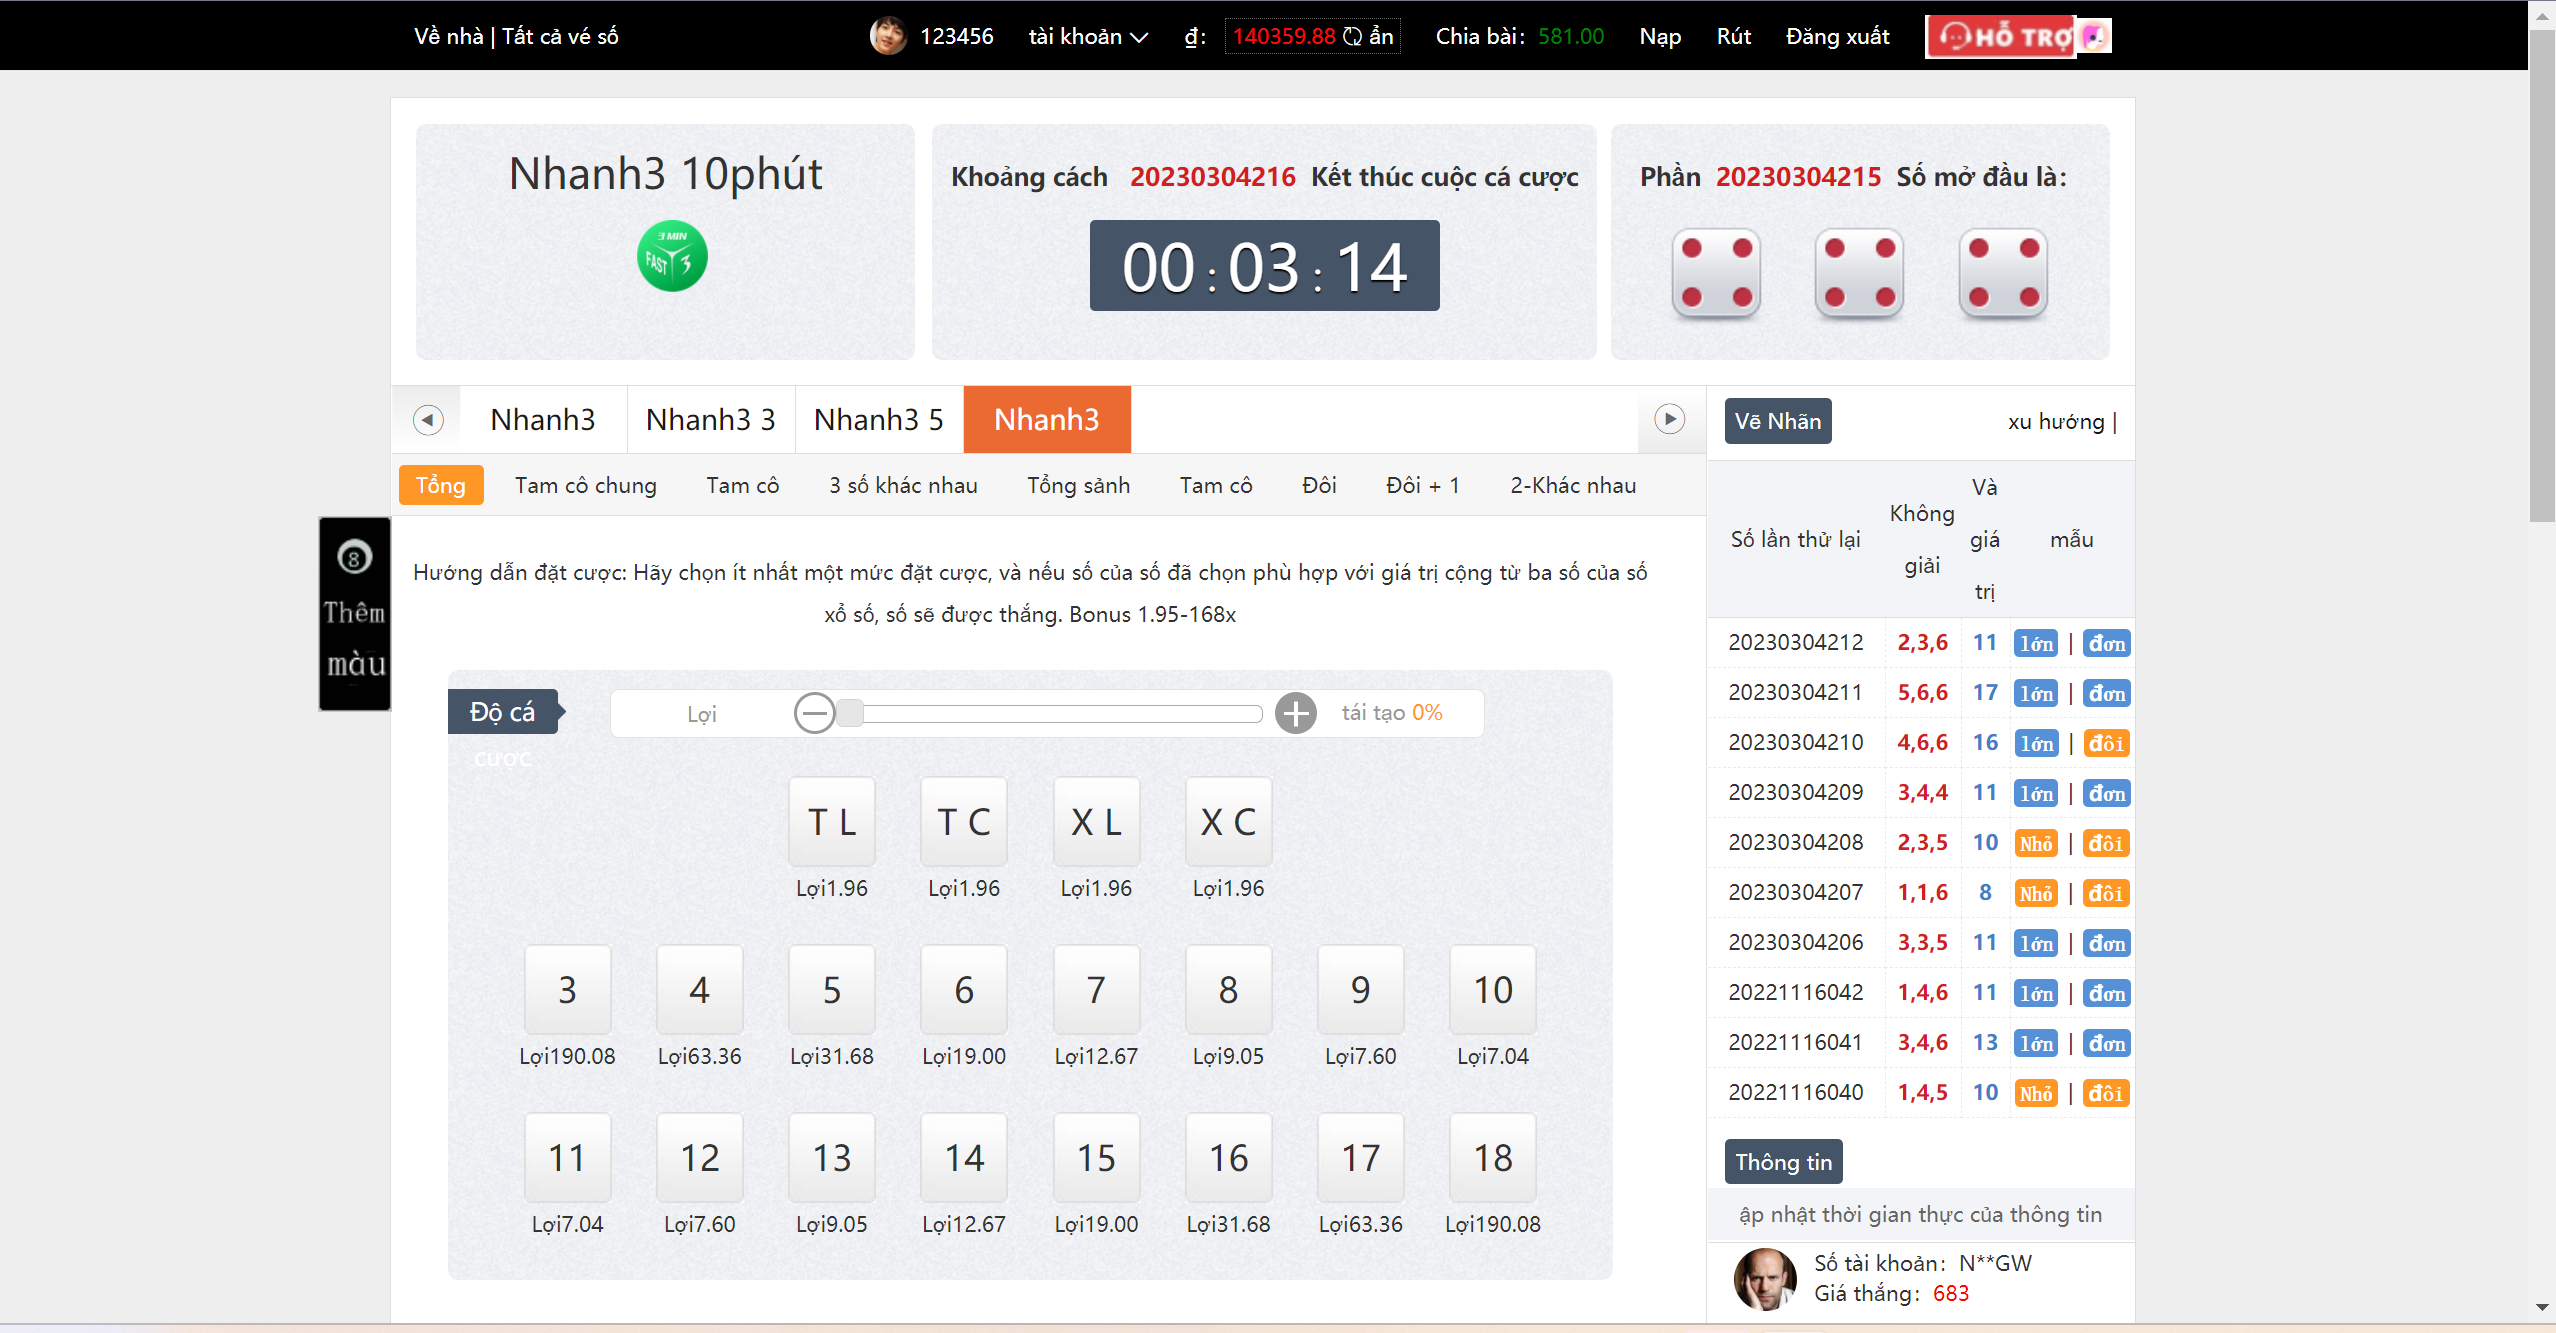
Task: Click the plus circle on Lợi slider
Action: point(1295,714)
